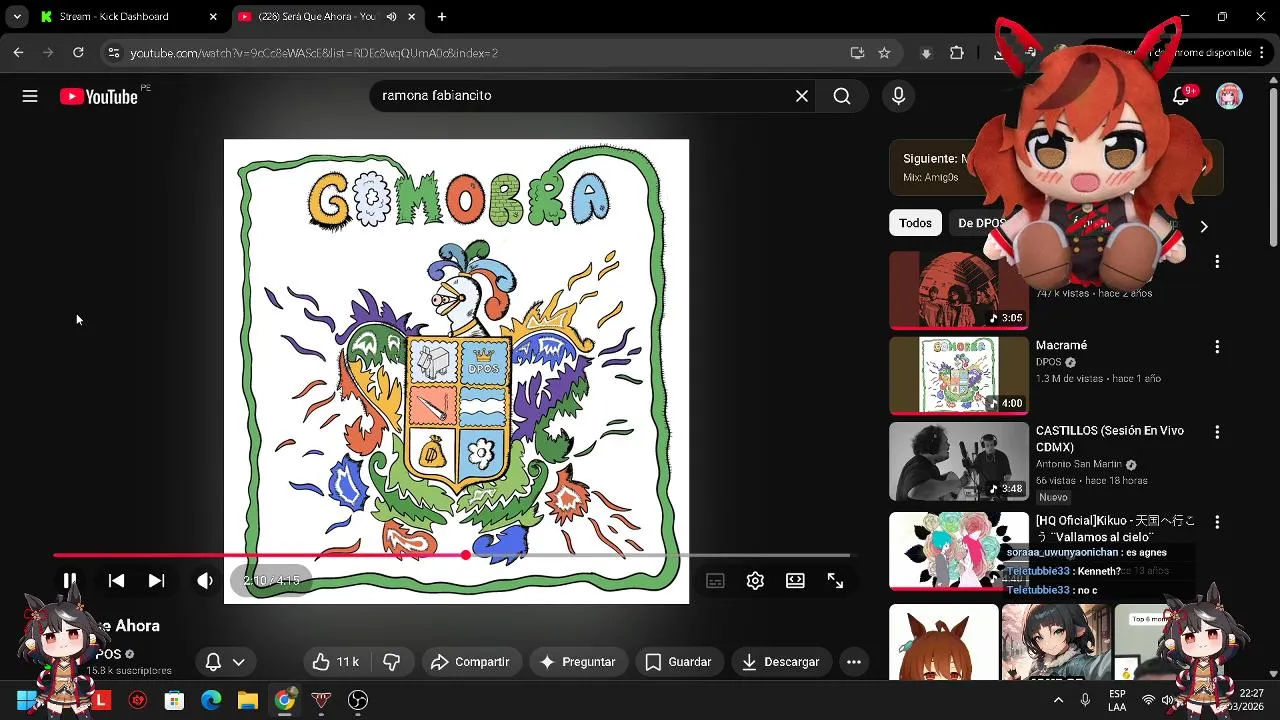Viewport: 1280px width, 720px height.
Task: Open Chrome extensions puzzle icon
Action: click(x=957, y=53)
